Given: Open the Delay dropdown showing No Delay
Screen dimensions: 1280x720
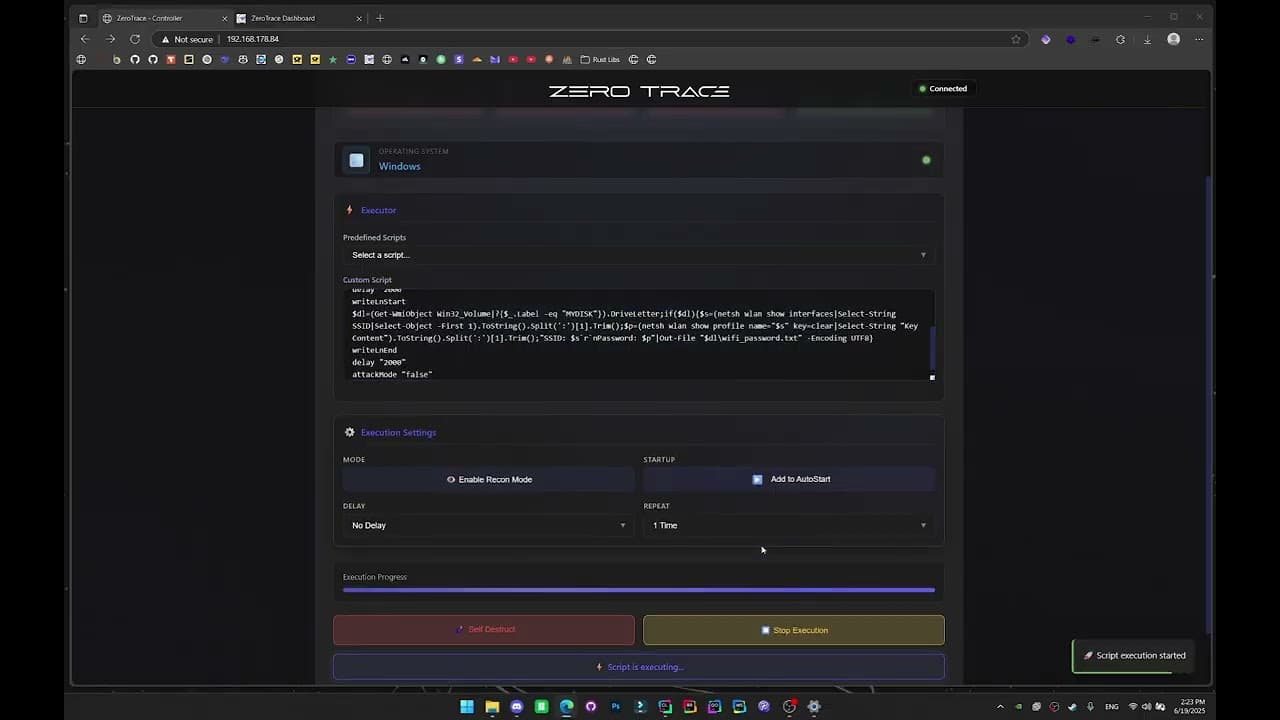Looking at the screenshot, I should 488,525.
